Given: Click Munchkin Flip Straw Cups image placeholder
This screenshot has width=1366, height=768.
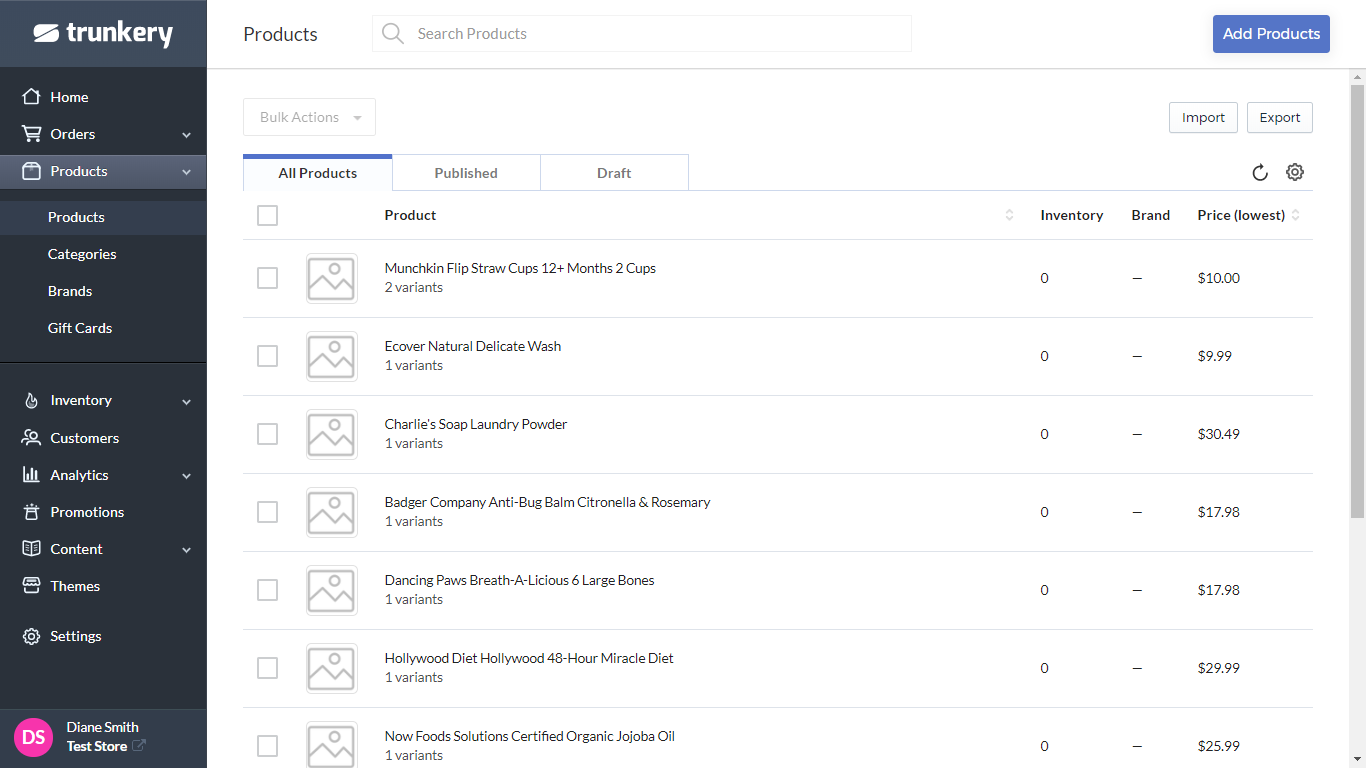Looking at the screenshot, I should click(x=331, y=278).
